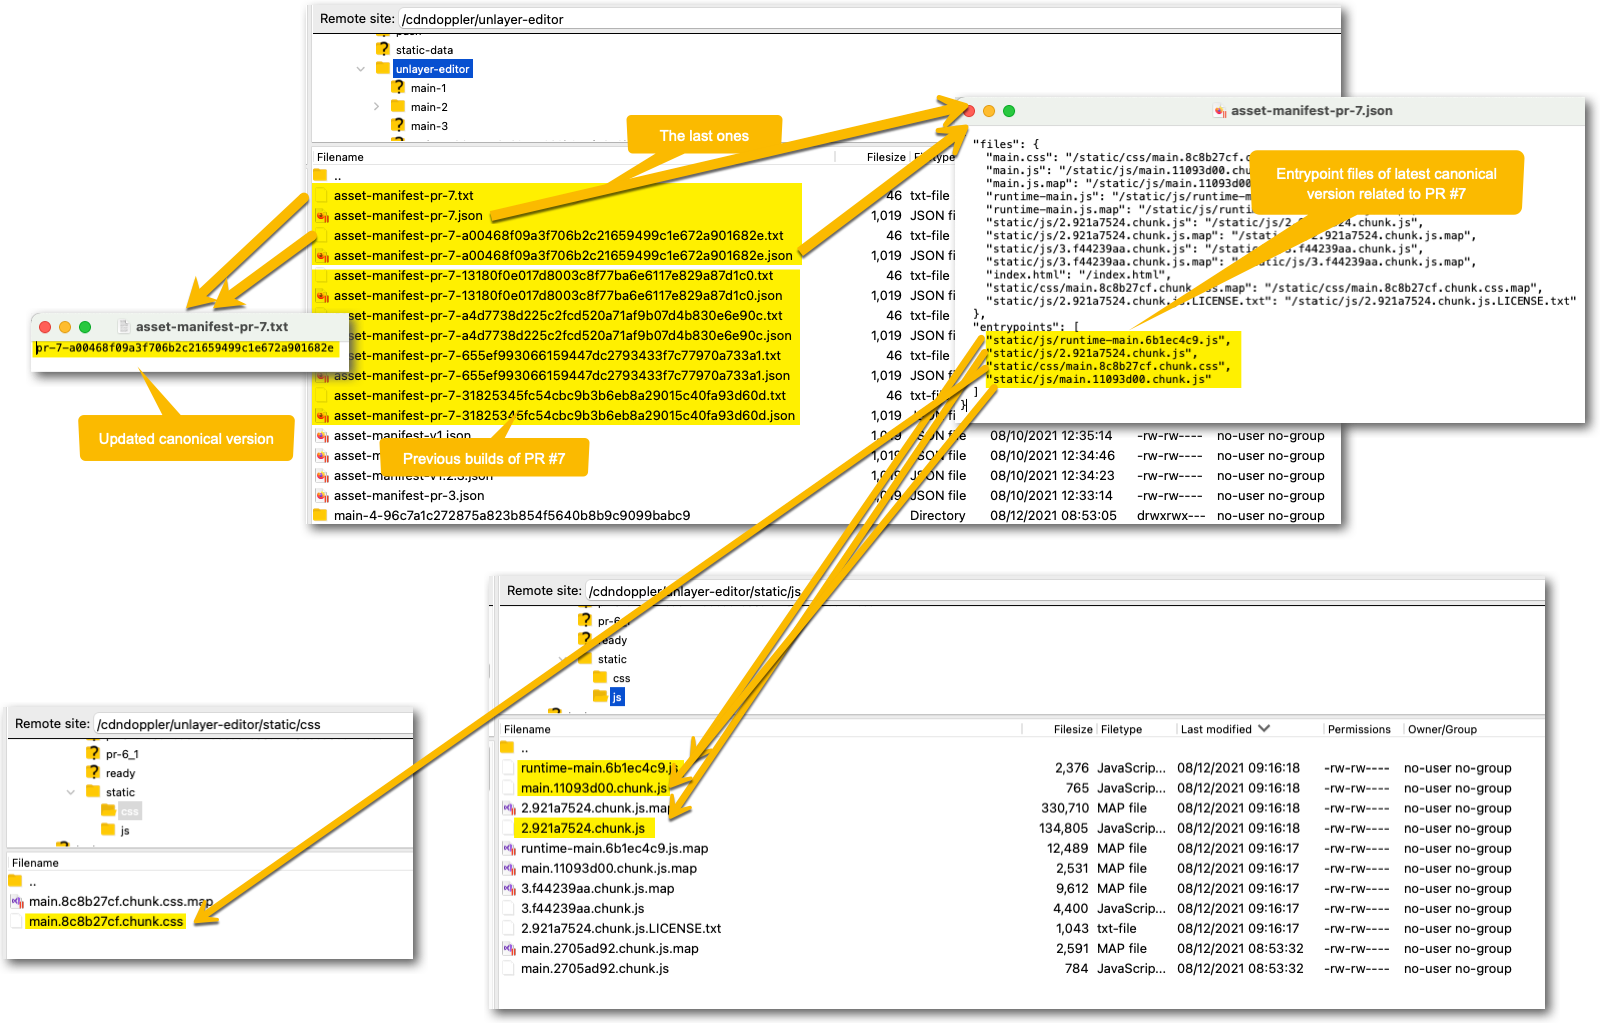This screenshot has width=1600, height=1023.
Task: Select css folder in static/js window tree
Action: coord(621,678)
